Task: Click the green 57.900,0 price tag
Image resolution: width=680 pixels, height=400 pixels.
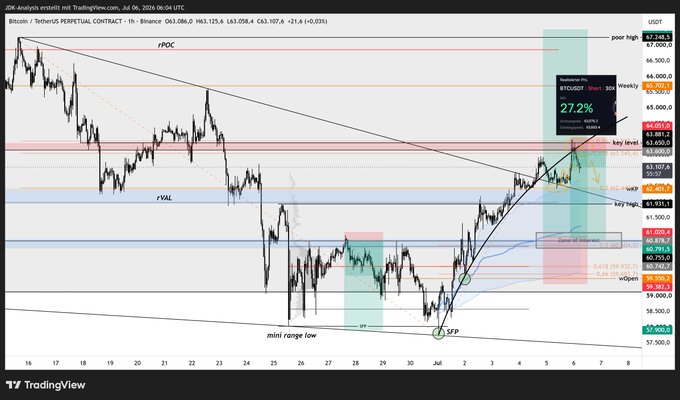Action: (658, 330)
